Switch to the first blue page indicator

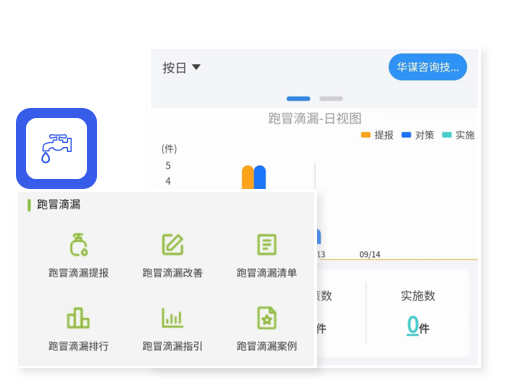tap(298, 98)
